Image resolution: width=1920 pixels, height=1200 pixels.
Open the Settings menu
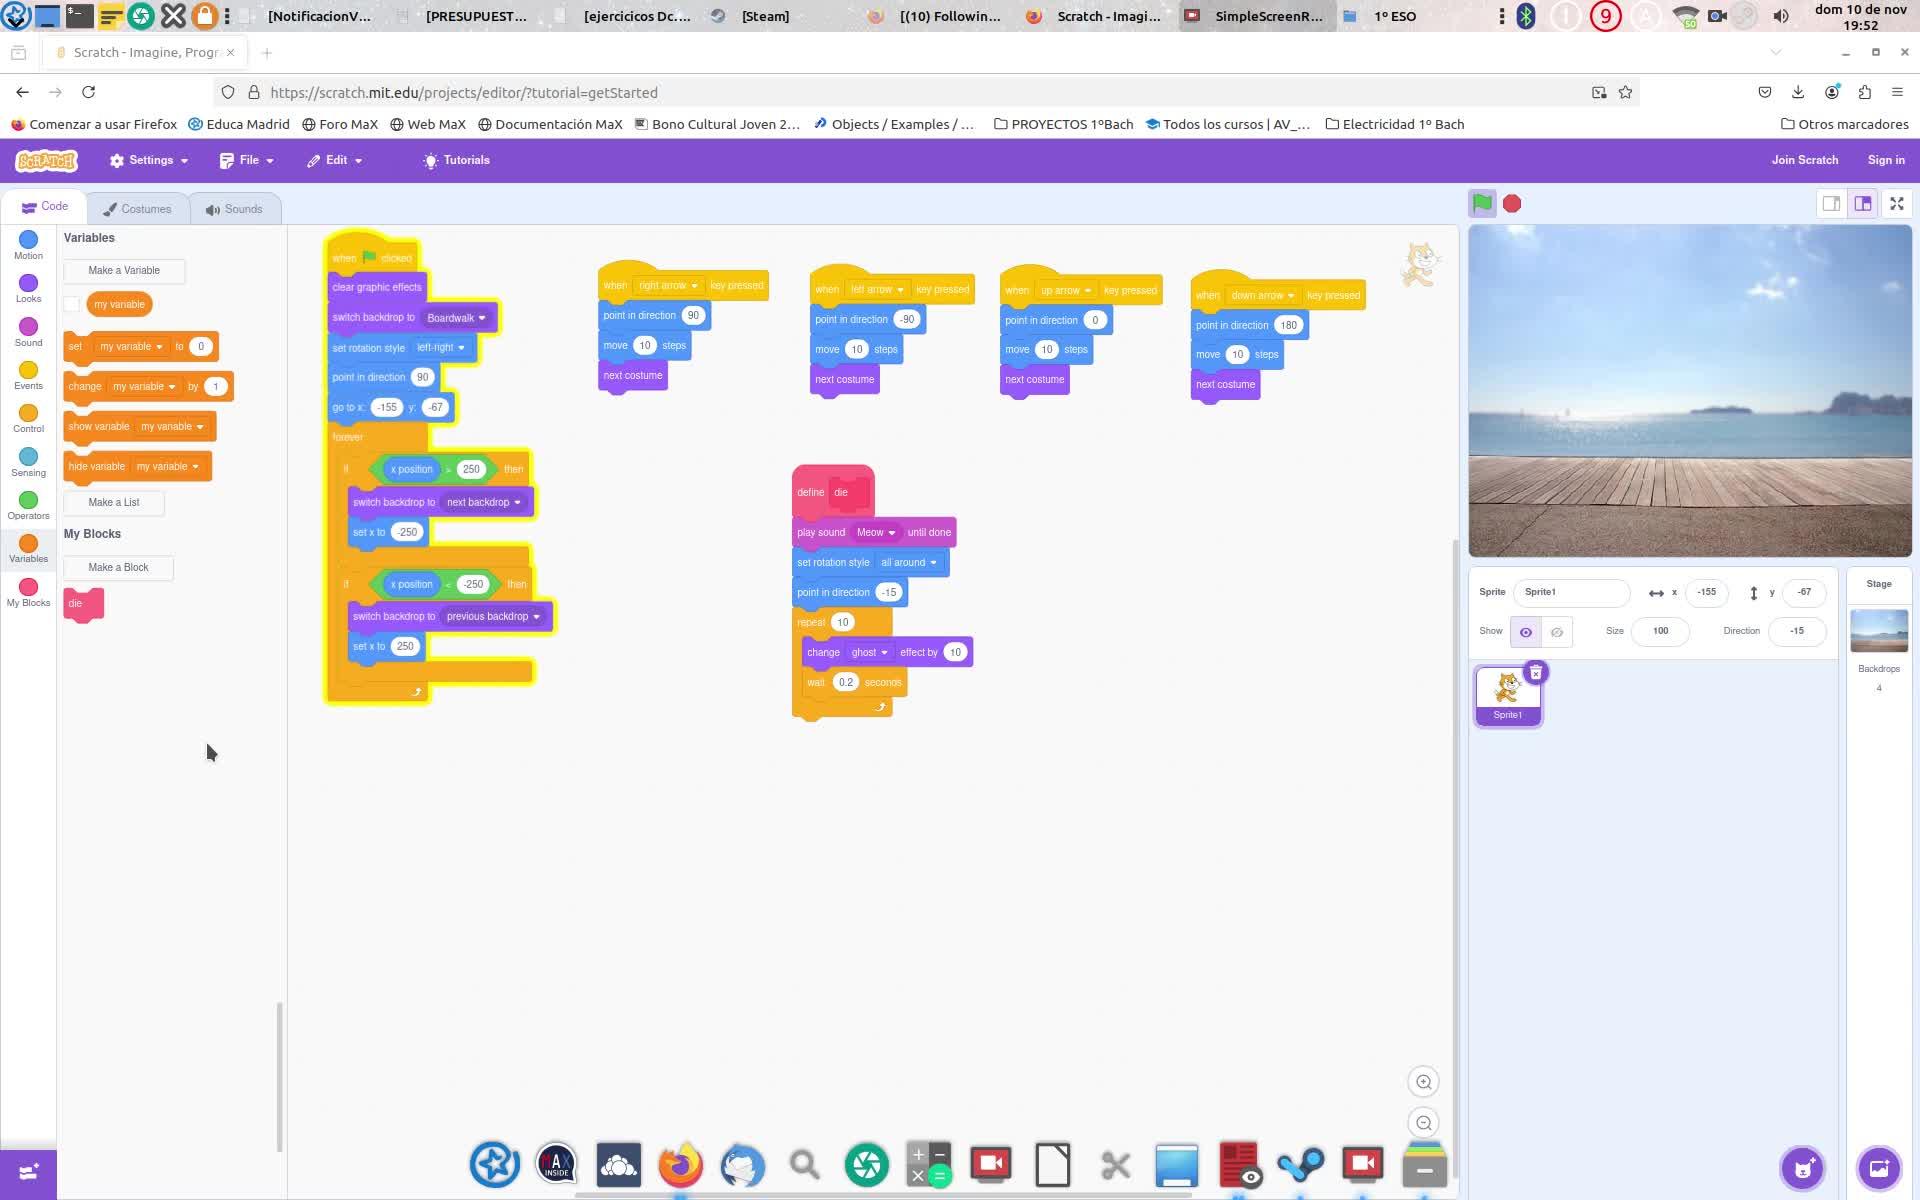(149, 160)
